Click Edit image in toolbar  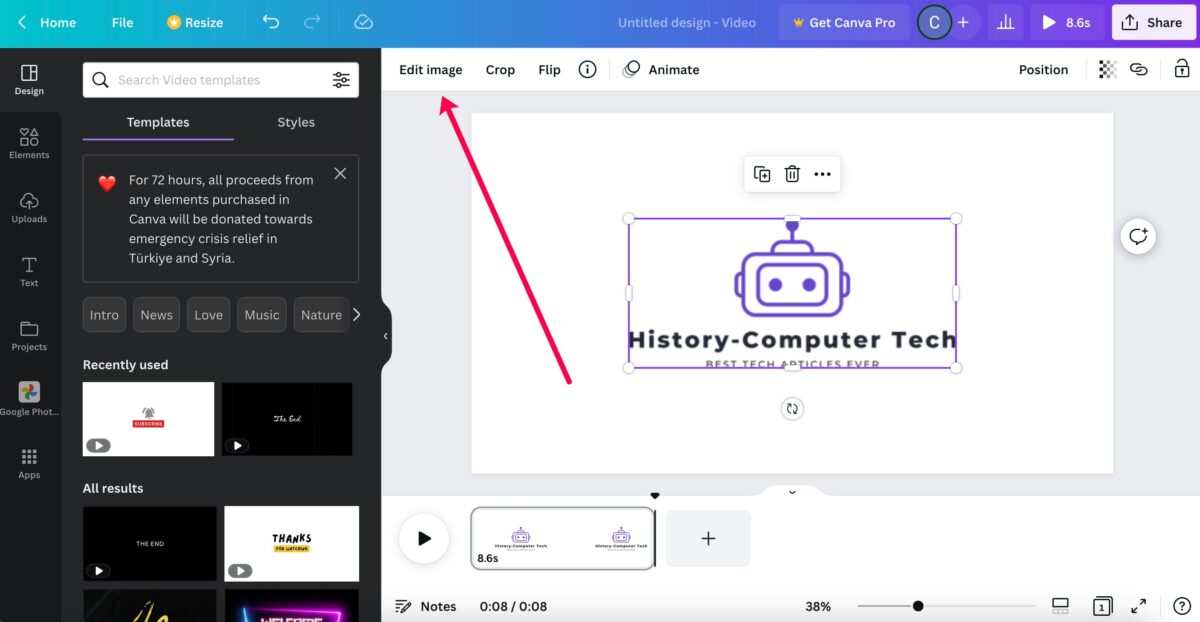tap(431, 69)
